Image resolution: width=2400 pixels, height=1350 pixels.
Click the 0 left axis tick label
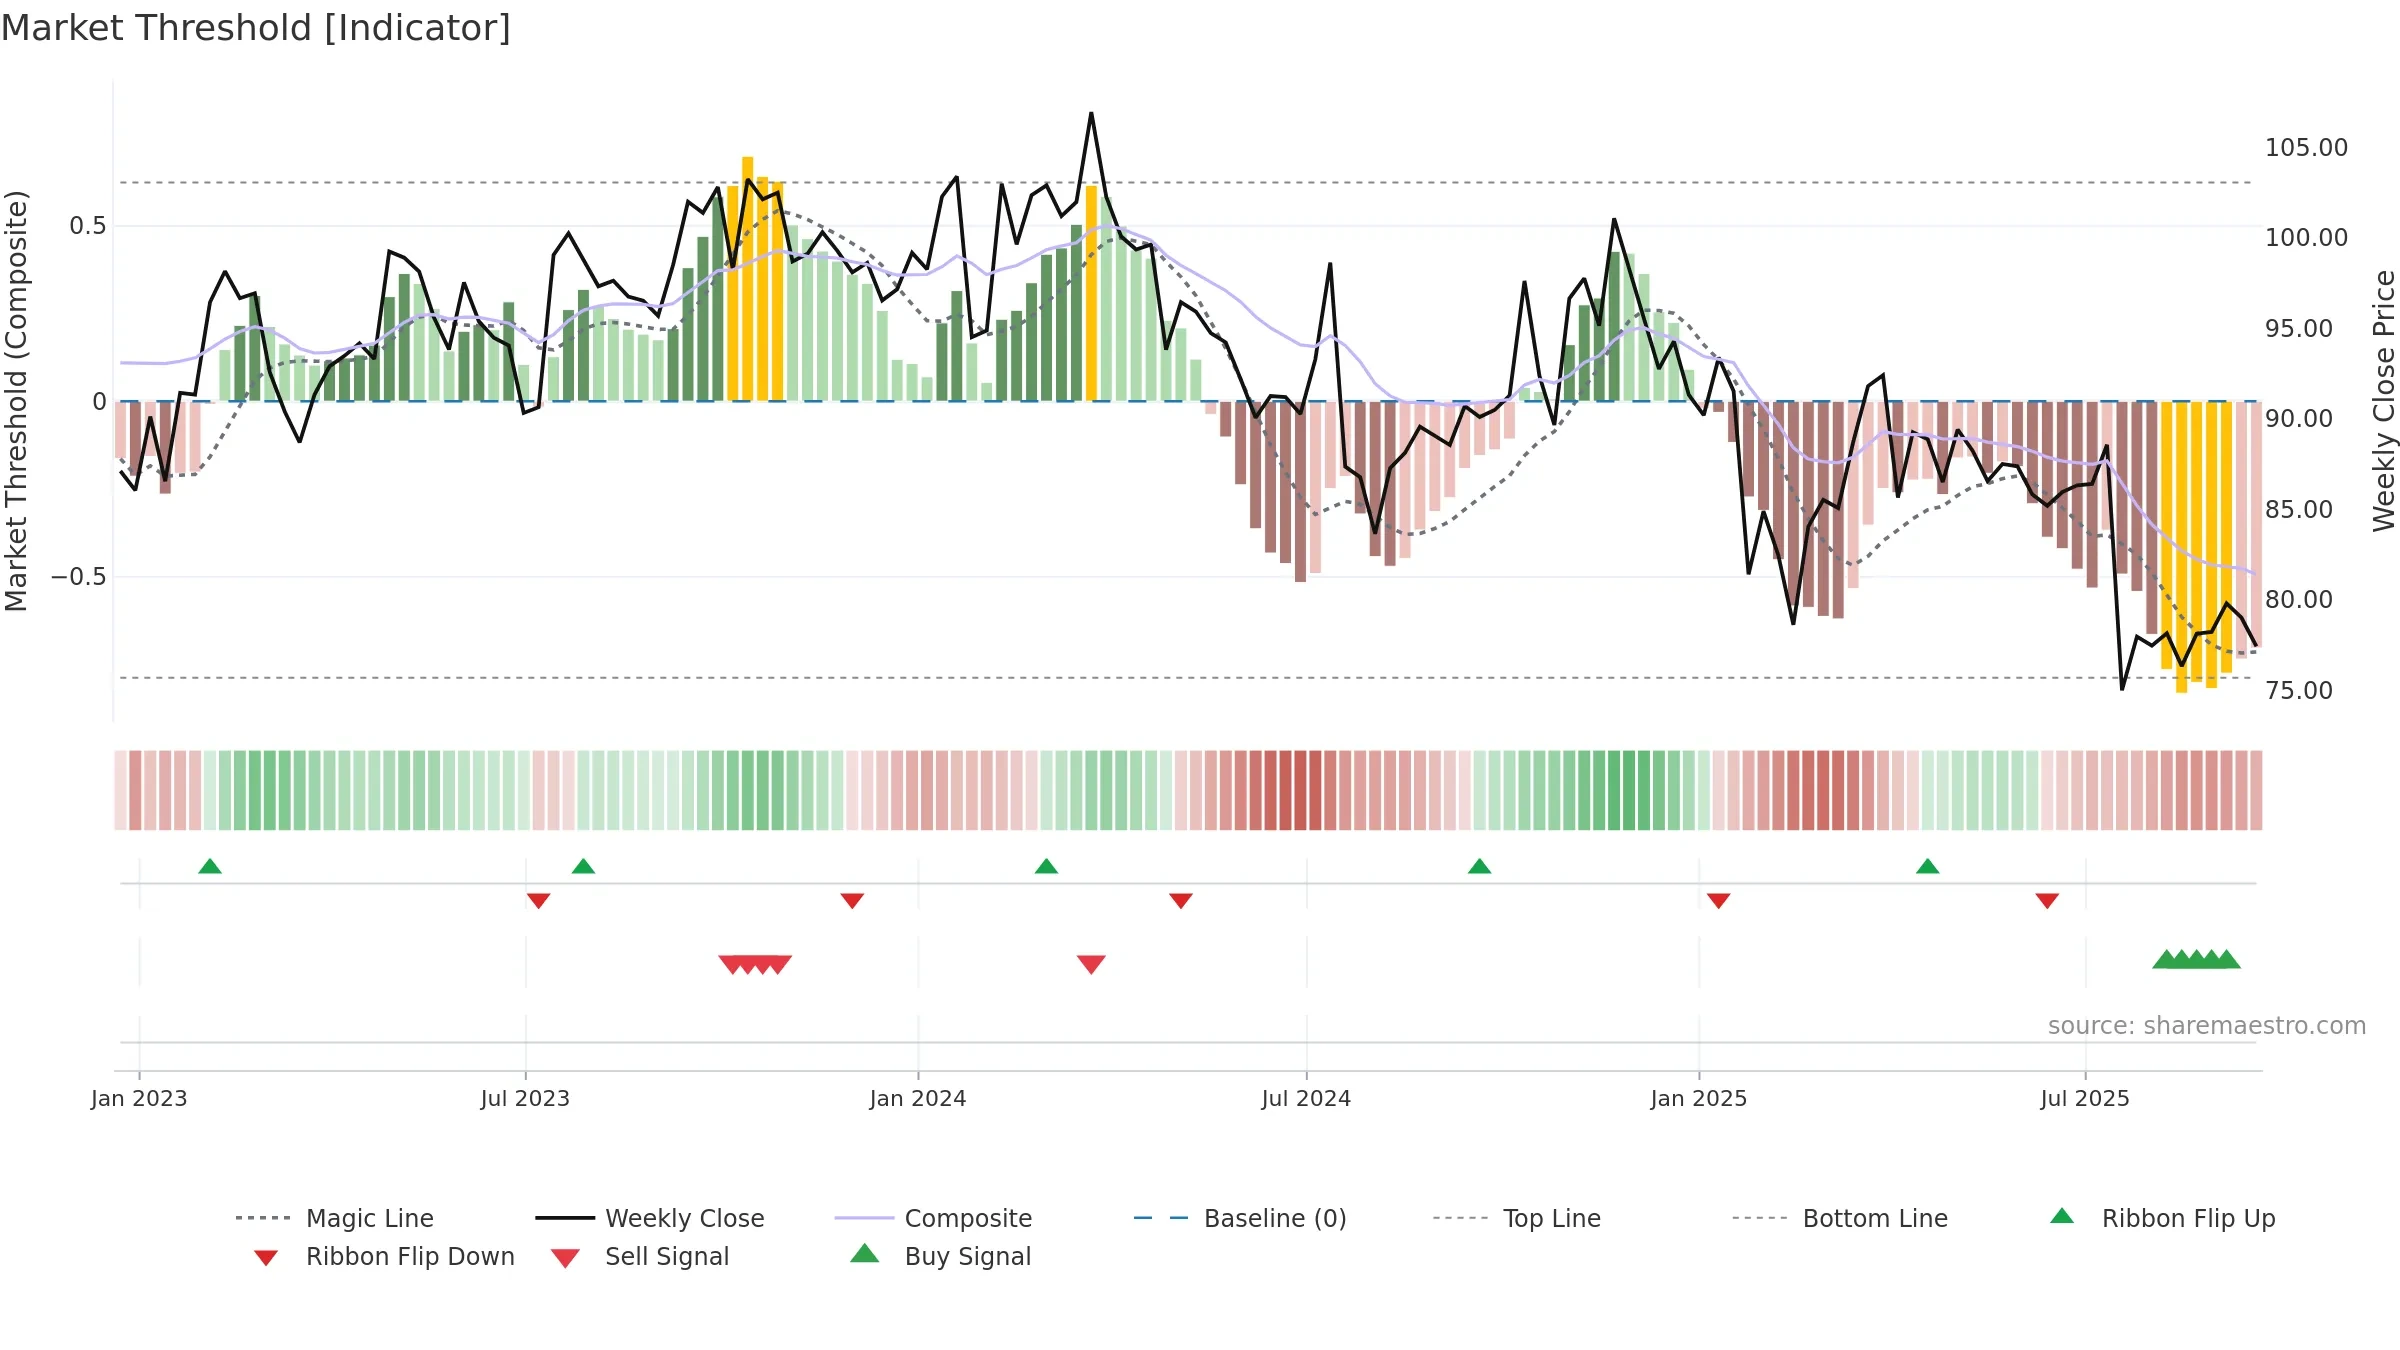coord(99,402)
